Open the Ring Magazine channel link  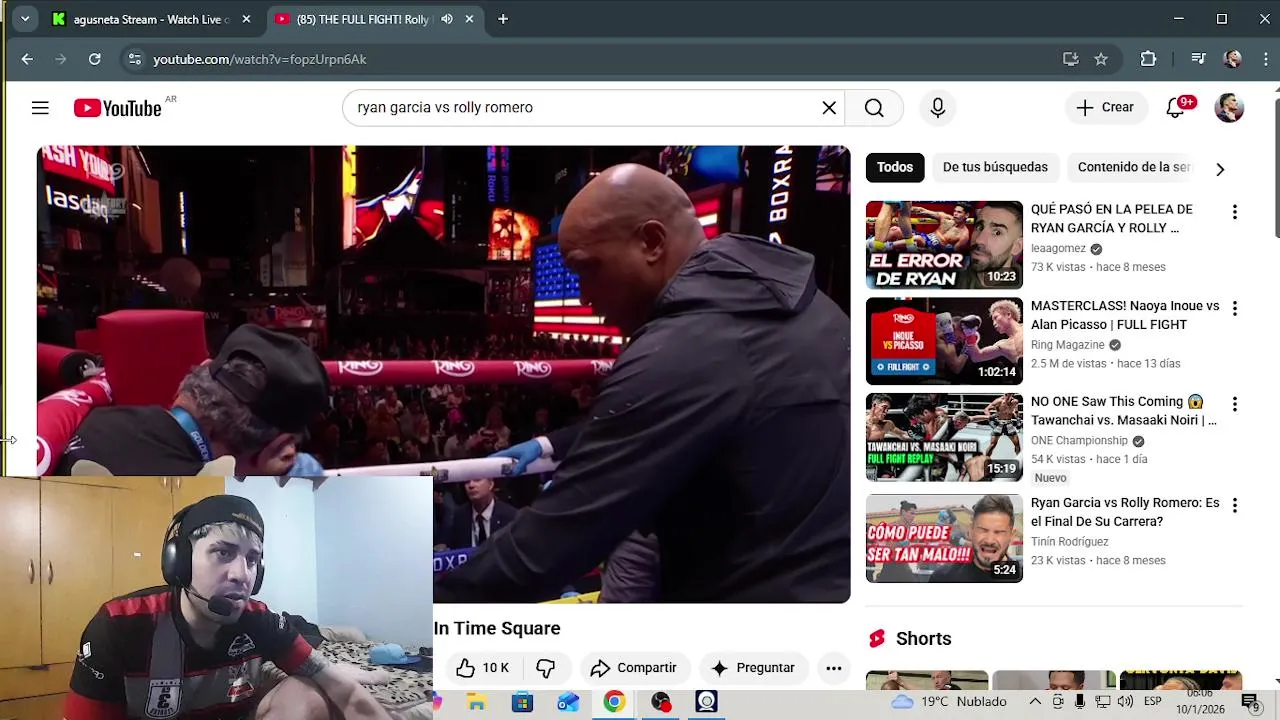coord(1068,345)
